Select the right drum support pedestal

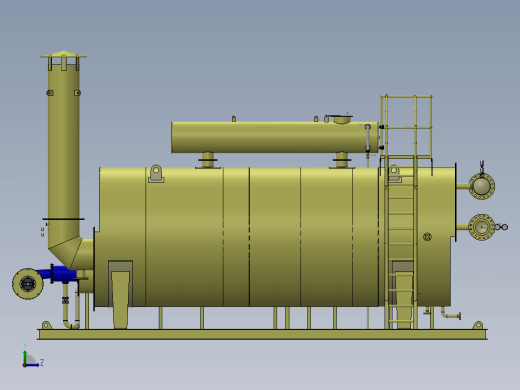(342, 160)
